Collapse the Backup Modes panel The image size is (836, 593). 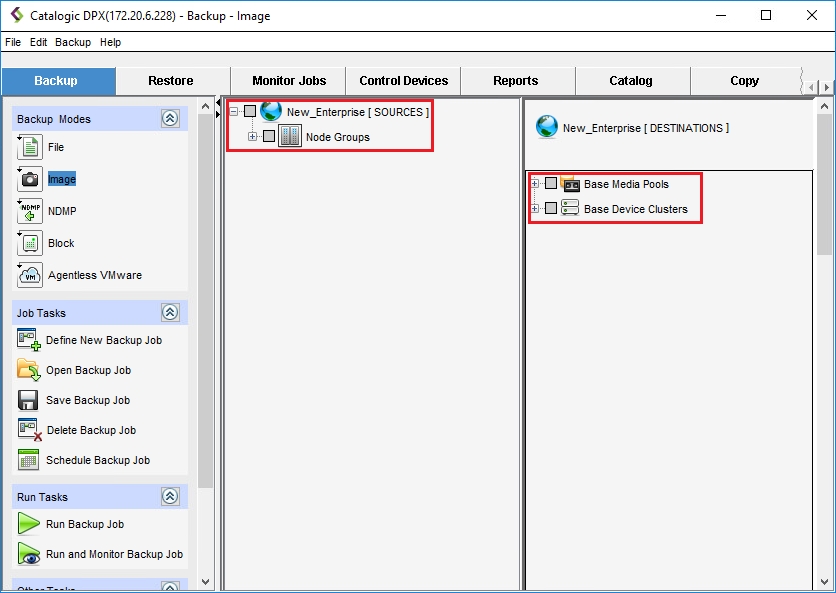click(x=170, y=119)
